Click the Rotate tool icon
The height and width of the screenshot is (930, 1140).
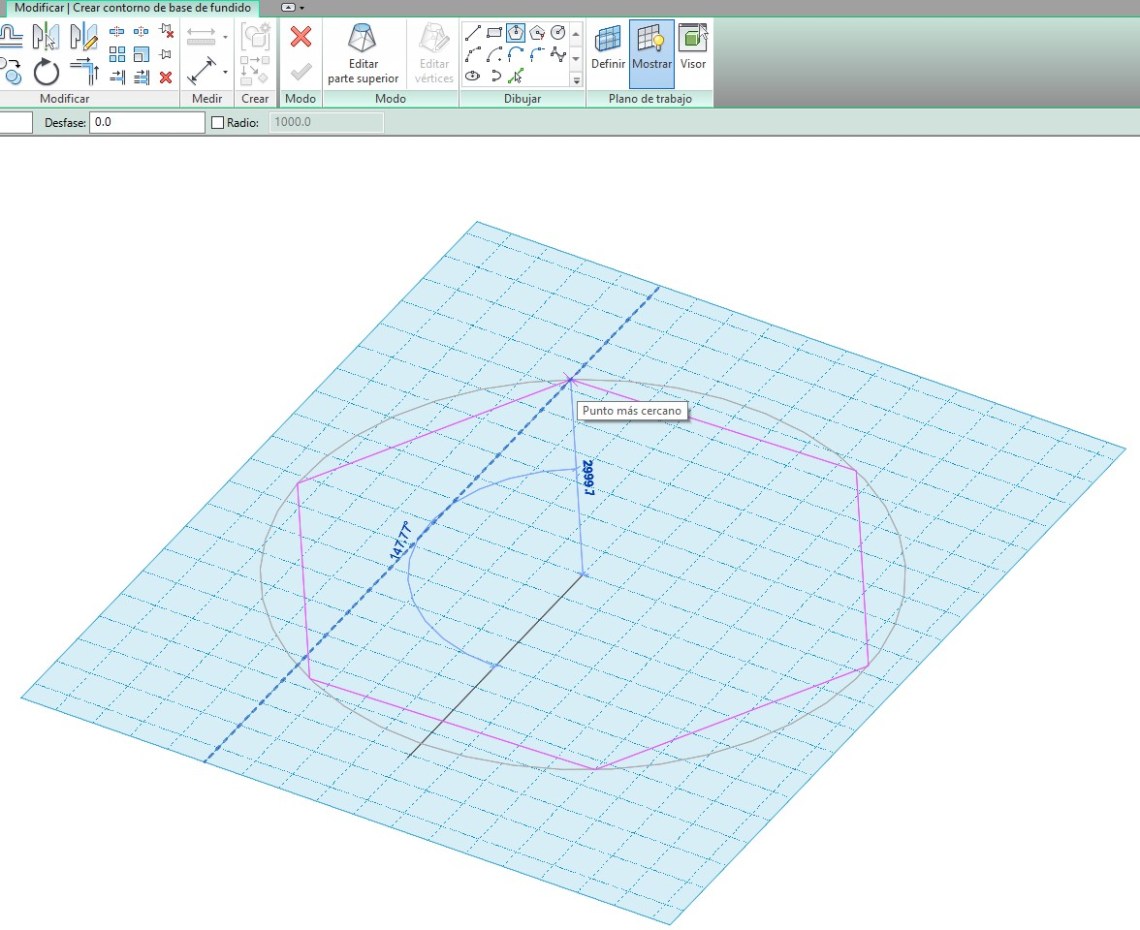click(46, 72)
